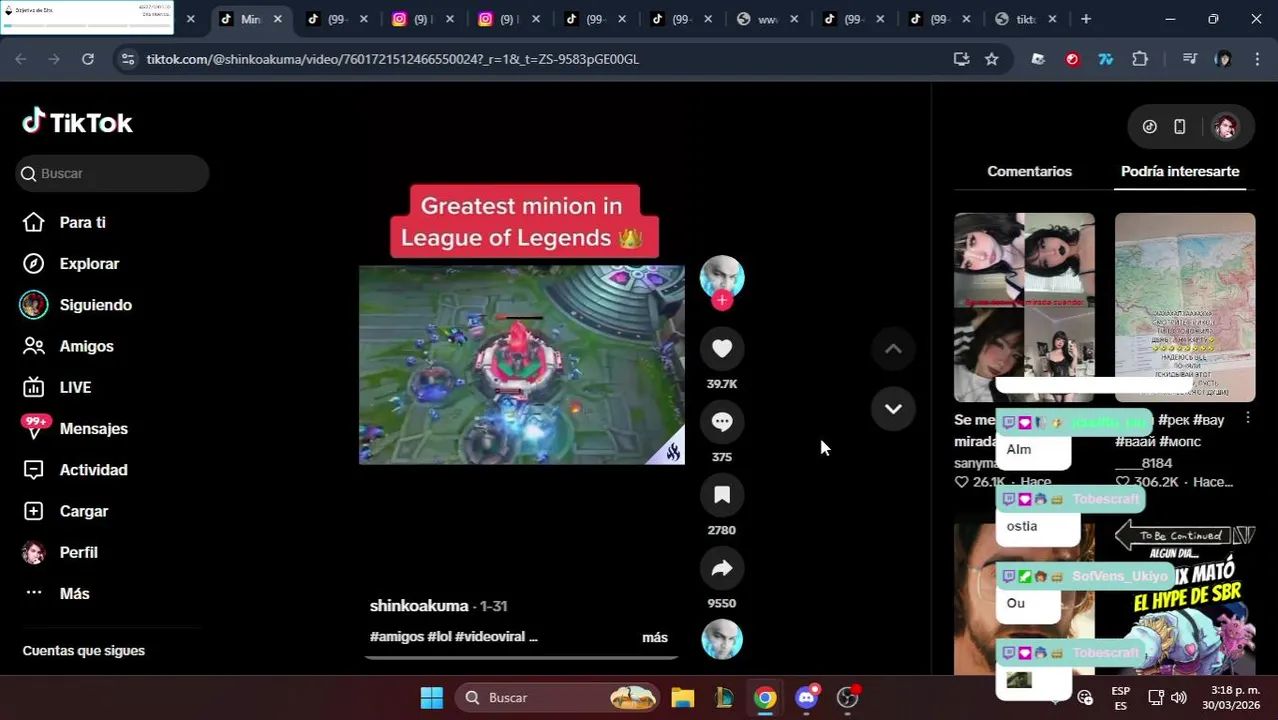Expand the Más menu
The width and height of the screenshot is (1278, 720).
point(74,593)
